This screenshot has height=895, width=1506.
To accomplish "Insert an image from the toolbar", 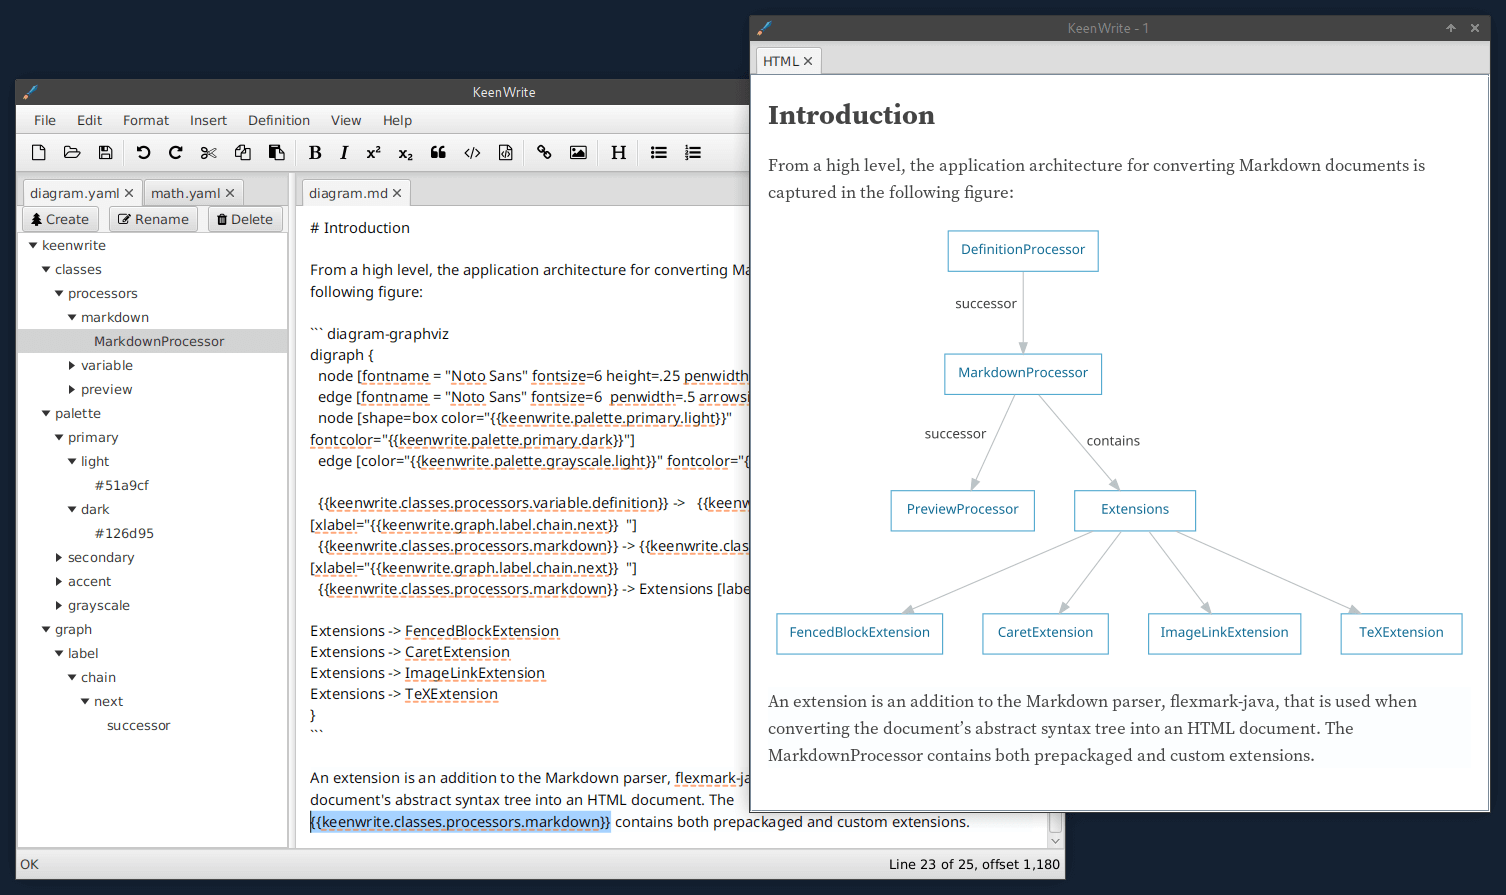I will click(578, 152).
